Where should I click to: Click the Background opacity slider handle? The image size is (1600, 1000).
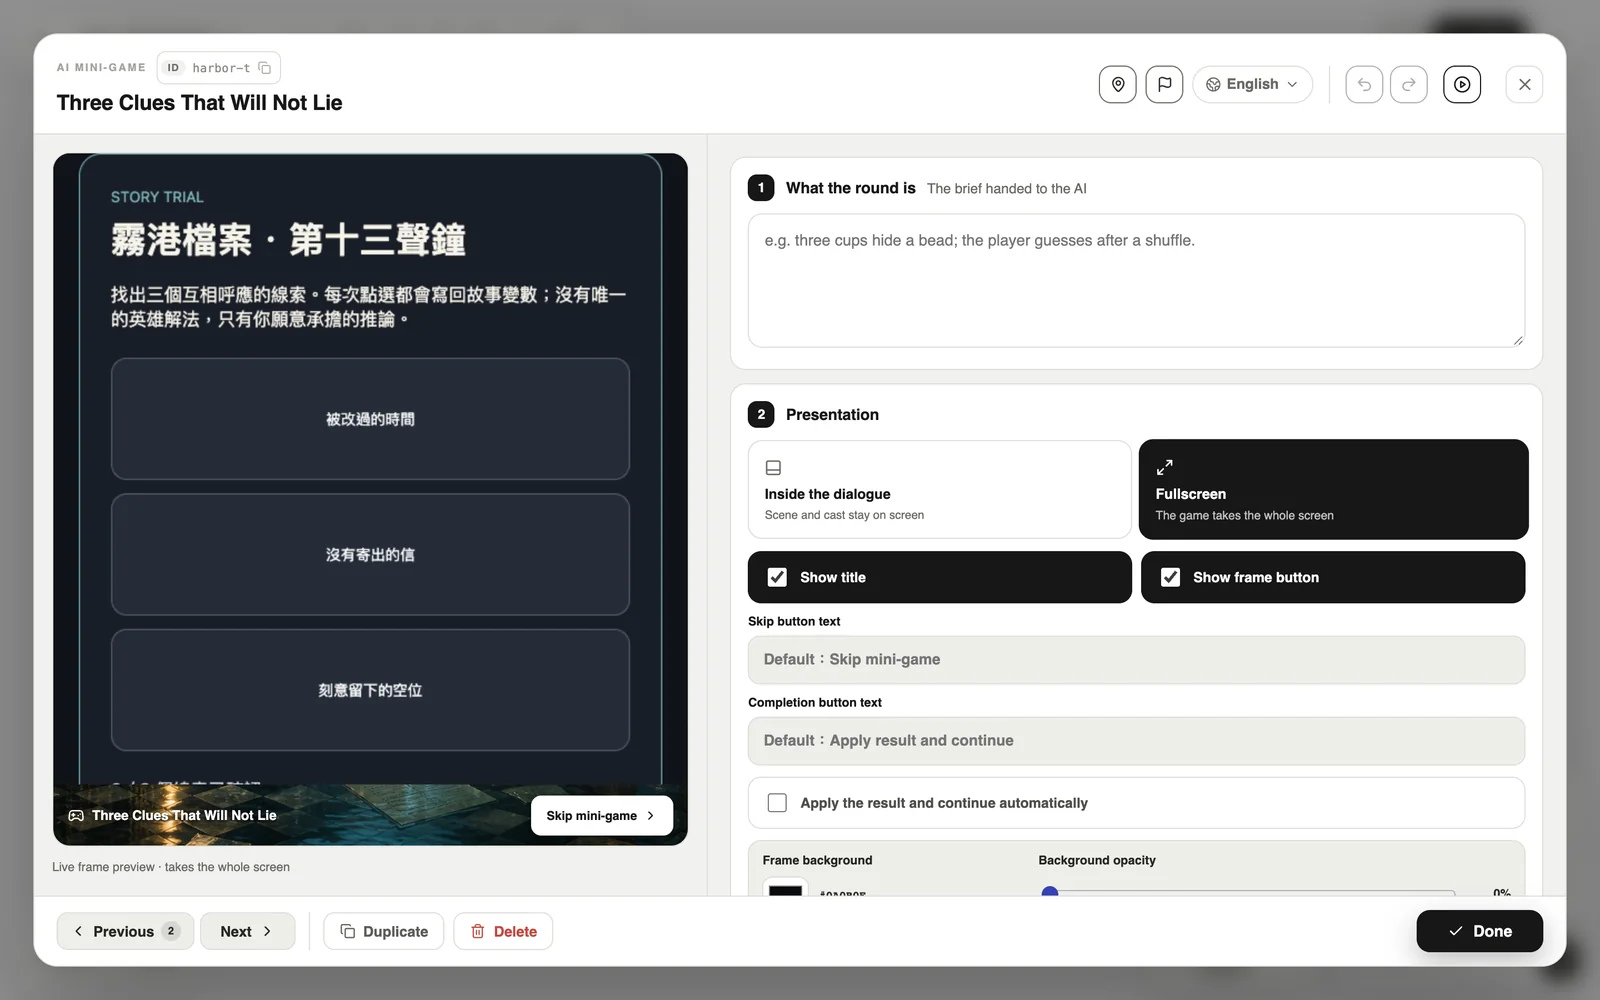point(1050,892)
